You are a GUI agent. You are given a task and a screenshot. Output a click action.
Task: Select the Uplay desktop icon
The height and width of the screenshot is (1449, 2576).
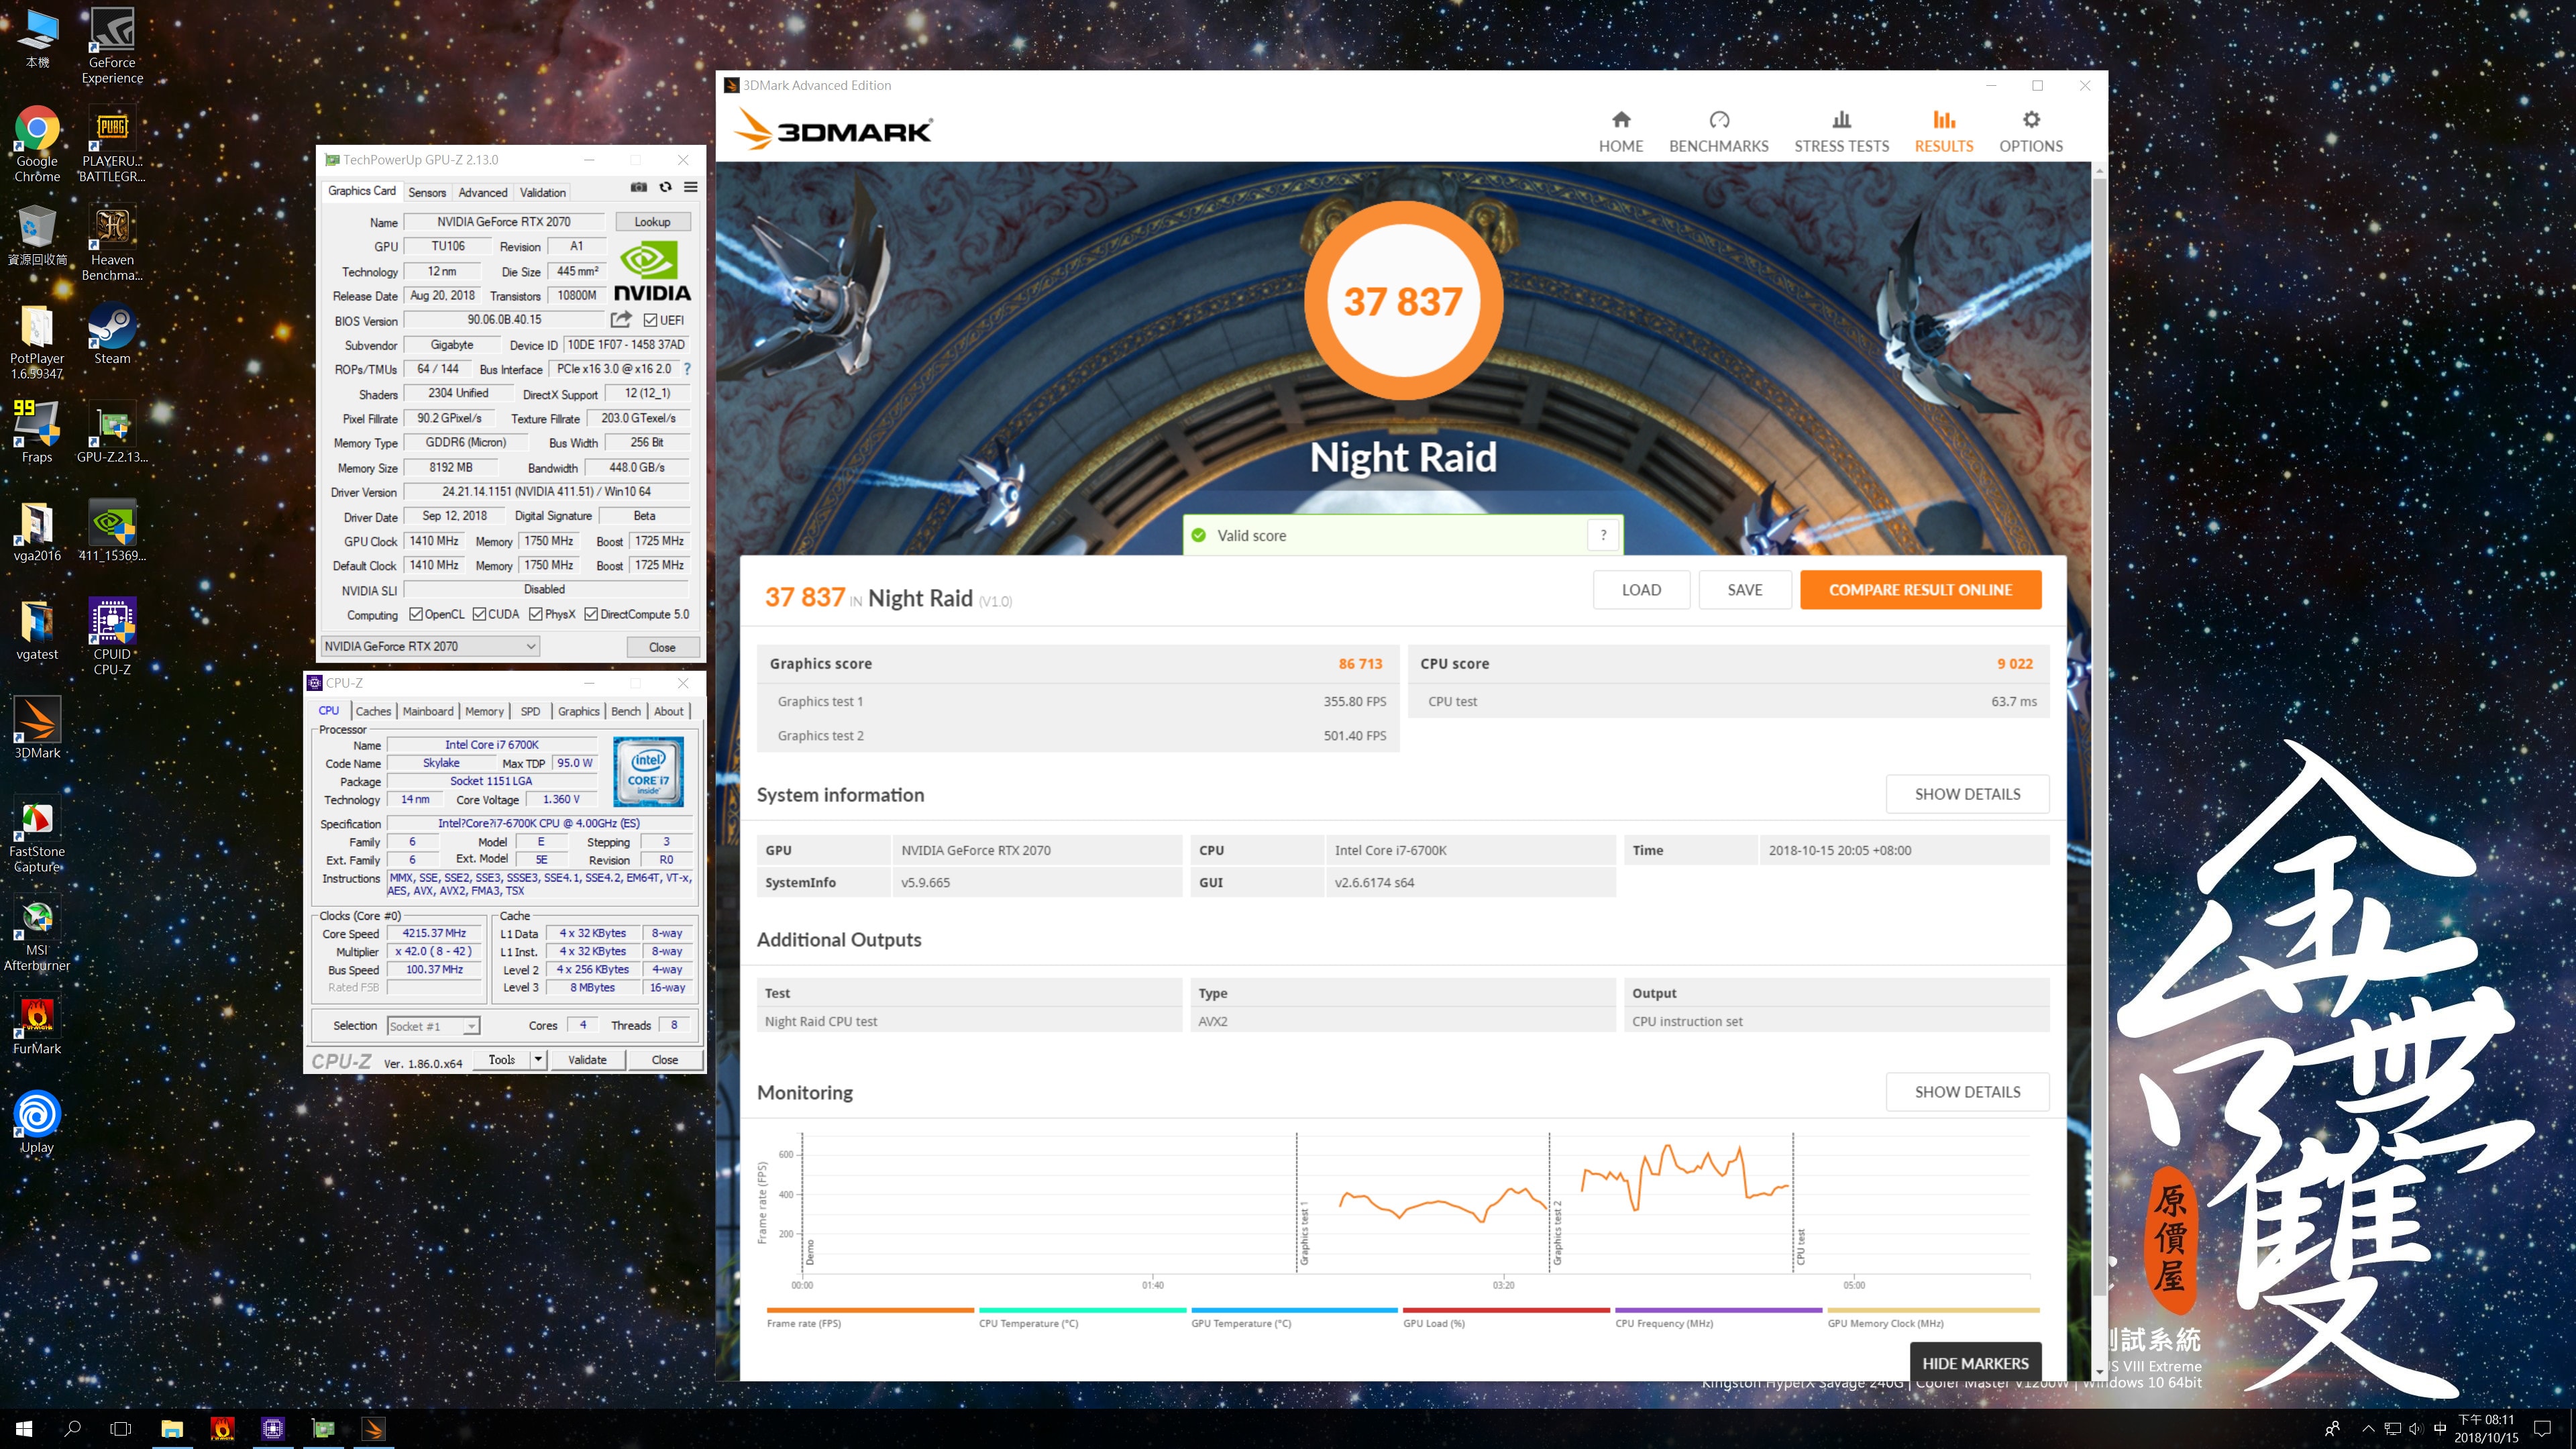(37, 1123)
